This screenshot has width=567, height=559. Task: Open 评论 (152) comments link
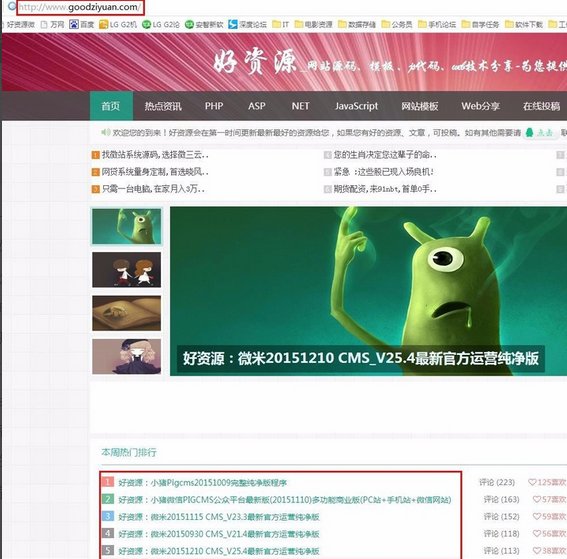(502, 516)
